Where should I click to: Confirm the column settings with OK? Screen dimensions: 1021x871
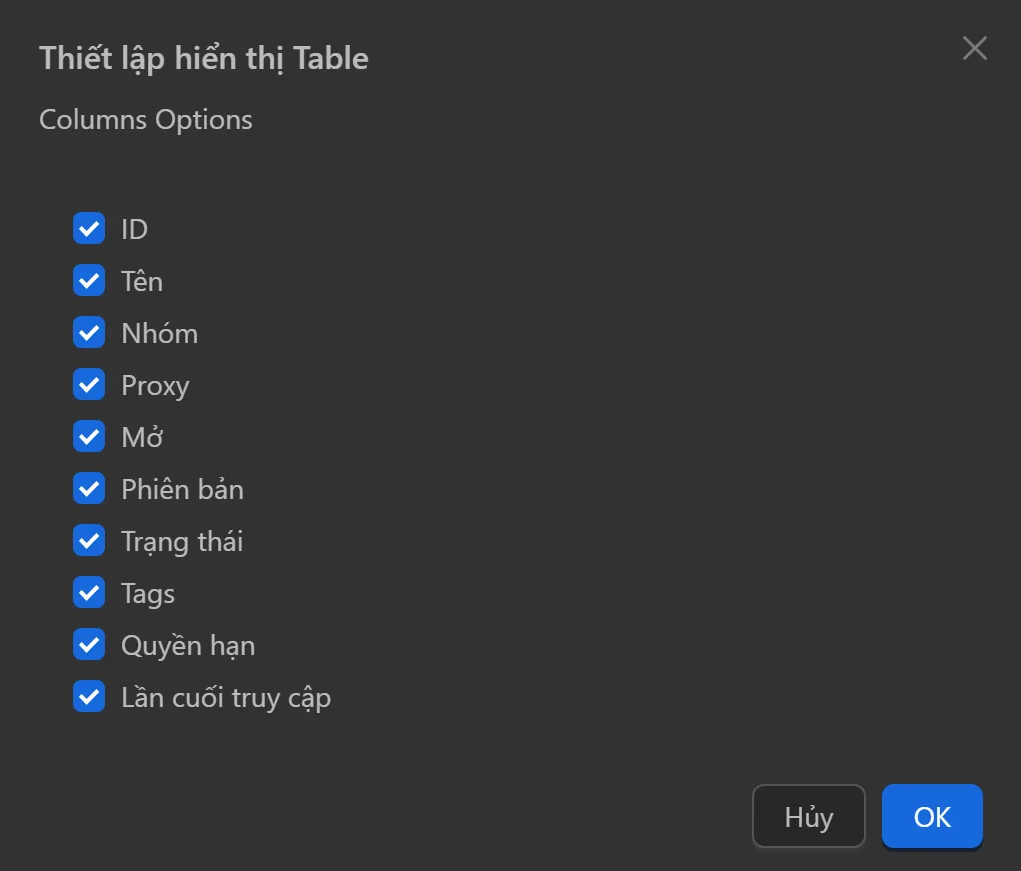click(x=931, y=816)
